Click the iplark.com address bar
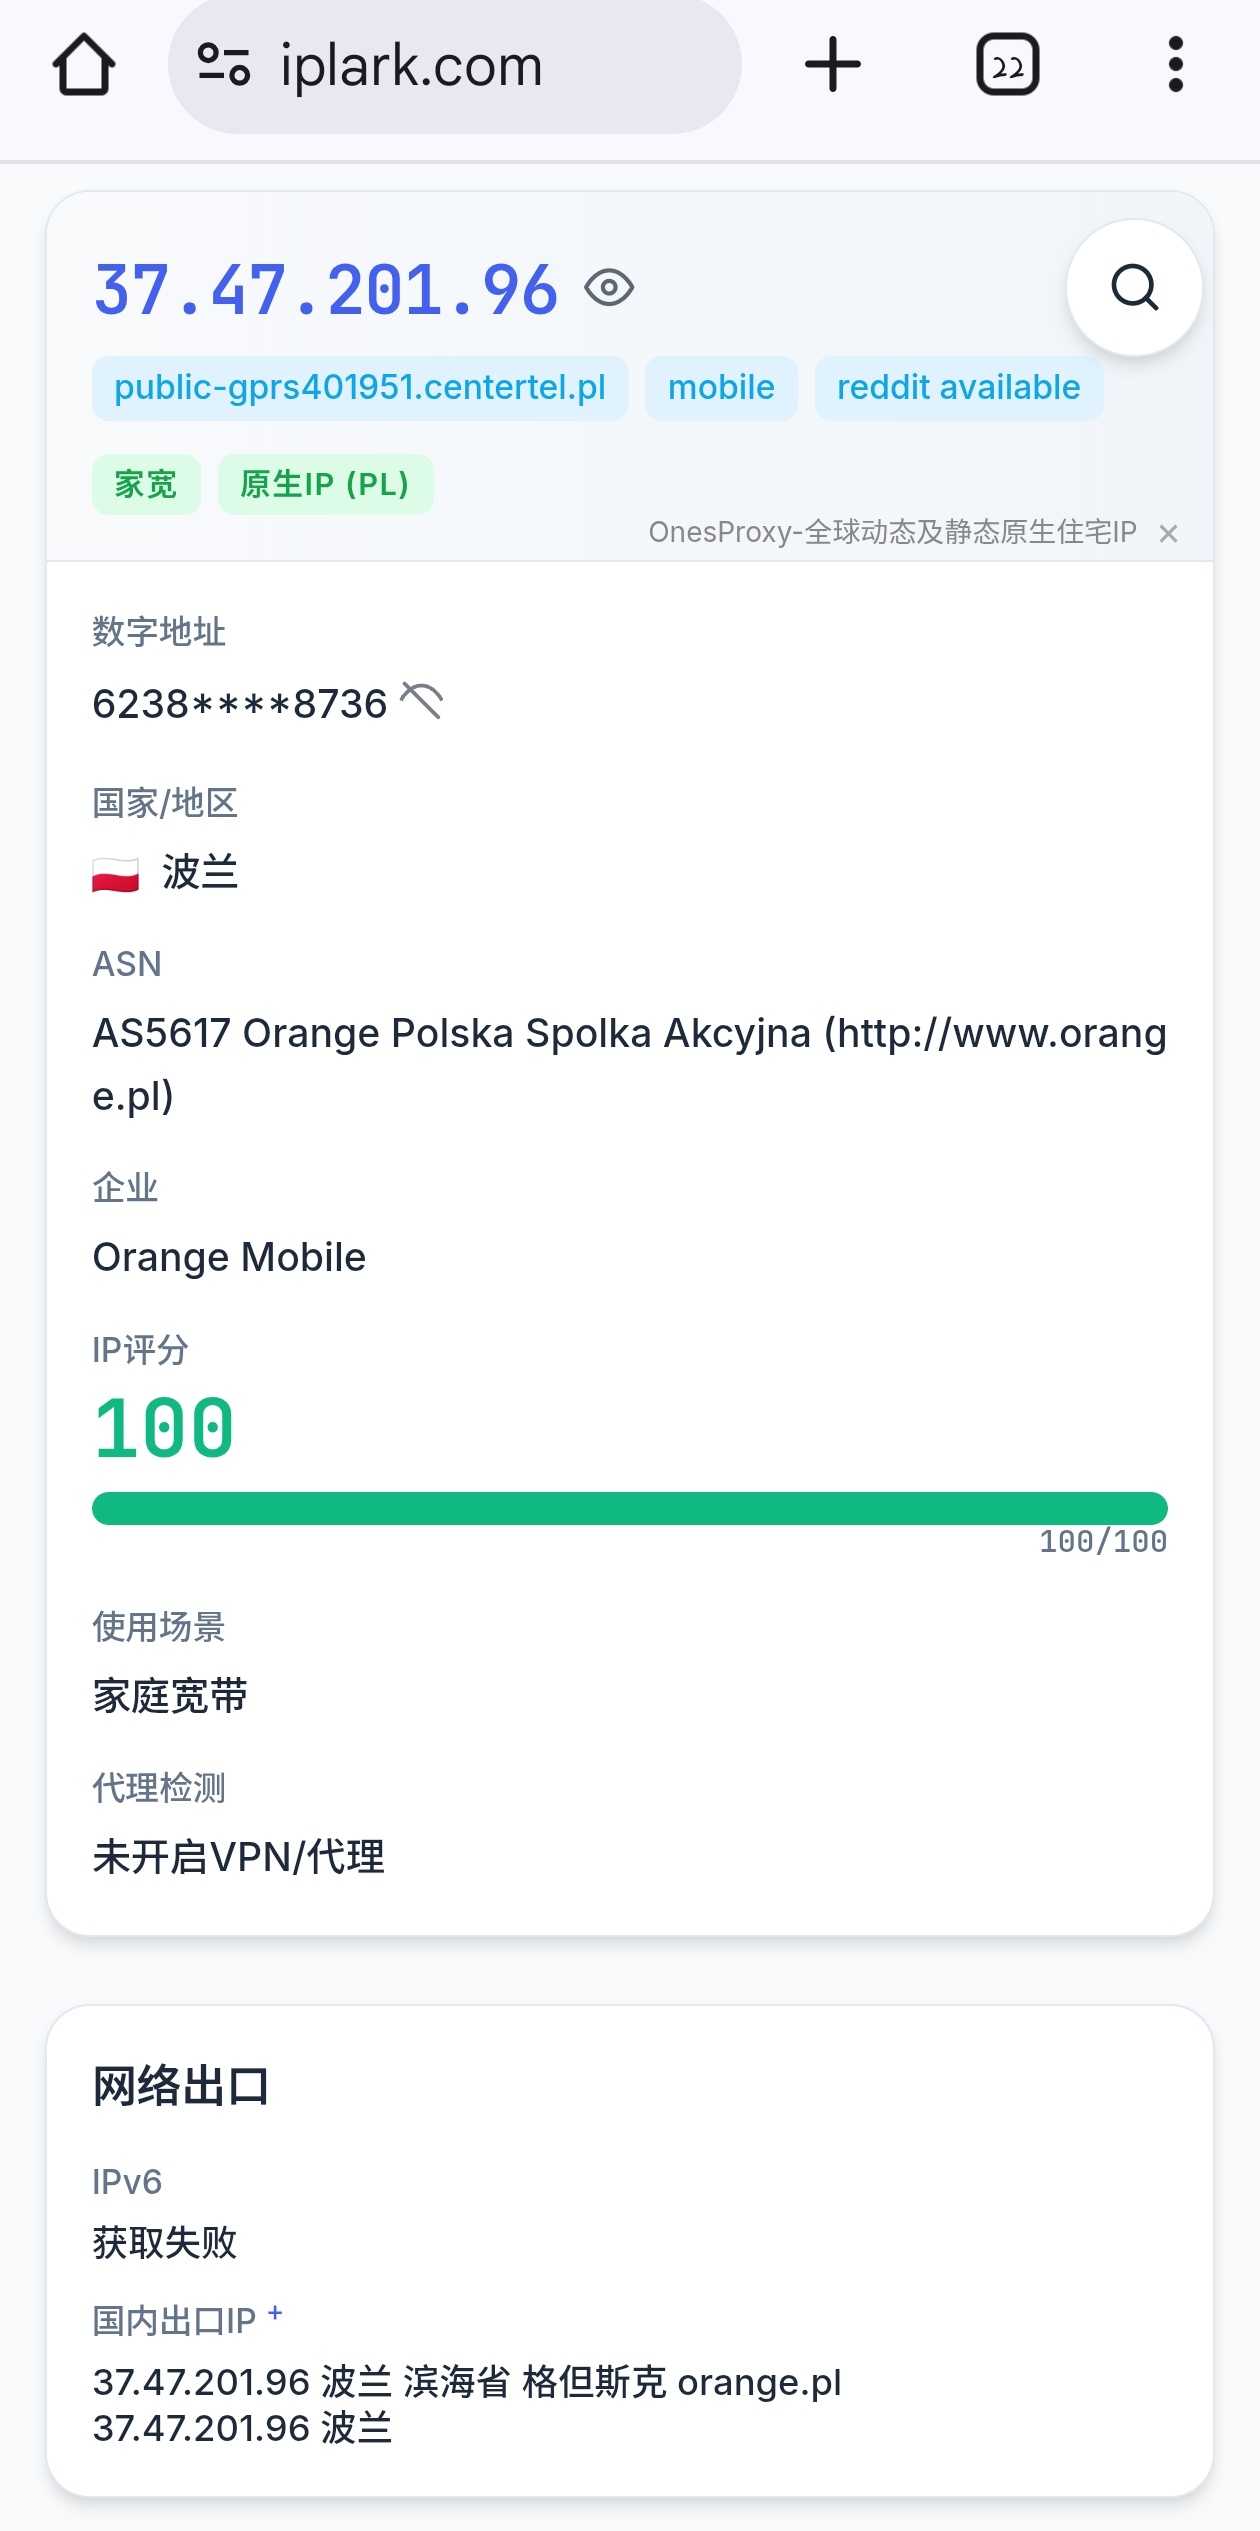The width and height of the screenshot is (1260, 2531). (455, 66)
